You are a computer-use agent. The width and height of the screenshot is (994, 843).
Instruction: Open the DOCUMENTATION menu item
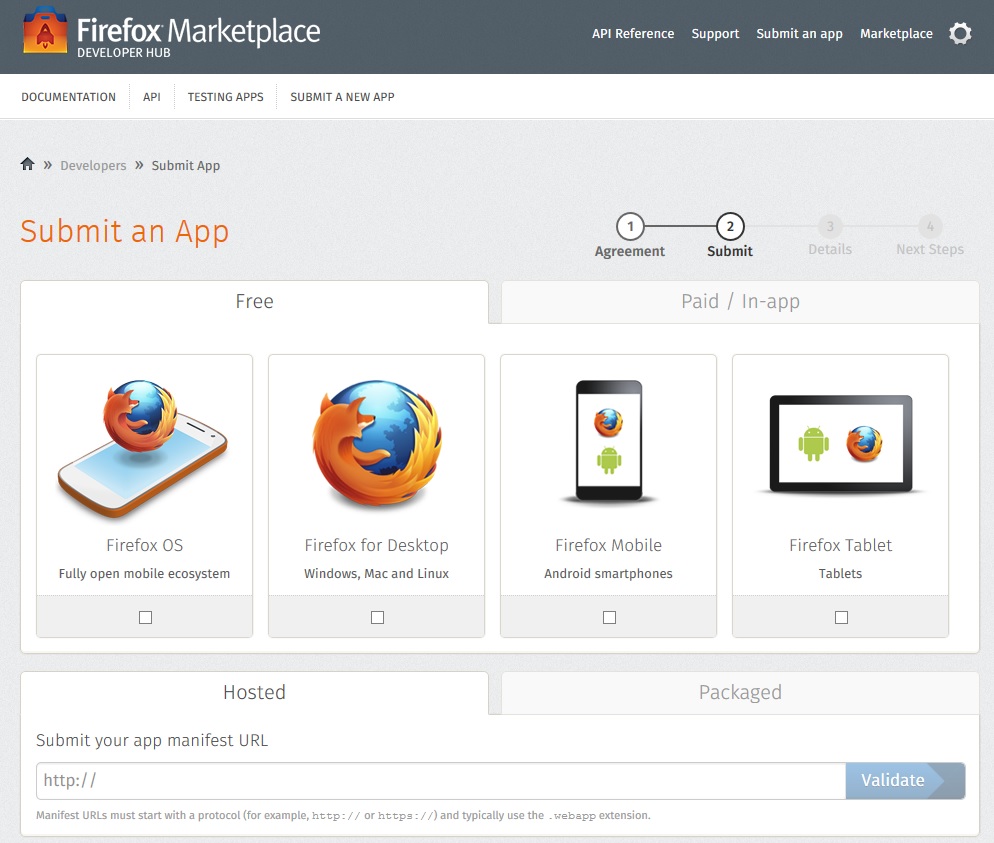[x=68, y=97]
